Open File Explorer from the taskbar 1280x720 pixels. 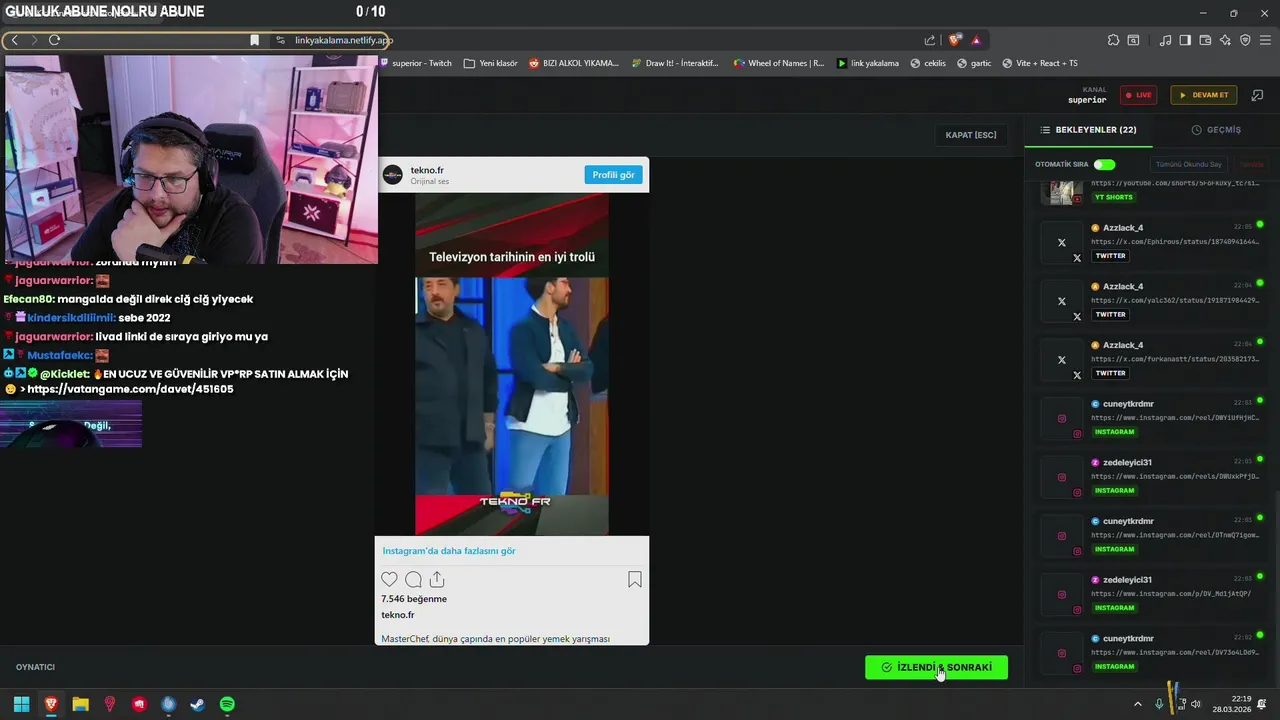(x=80, y=704)
